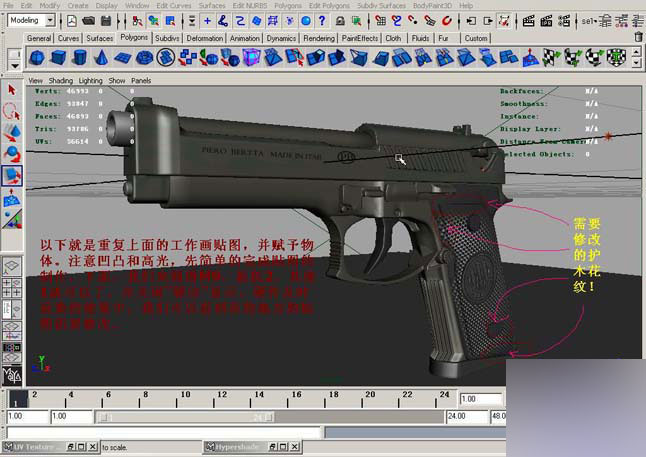Create a polygon sphere from shelf
Viewport: 646px width, 457px height.
pyautogui.click(x=37, y=58)
